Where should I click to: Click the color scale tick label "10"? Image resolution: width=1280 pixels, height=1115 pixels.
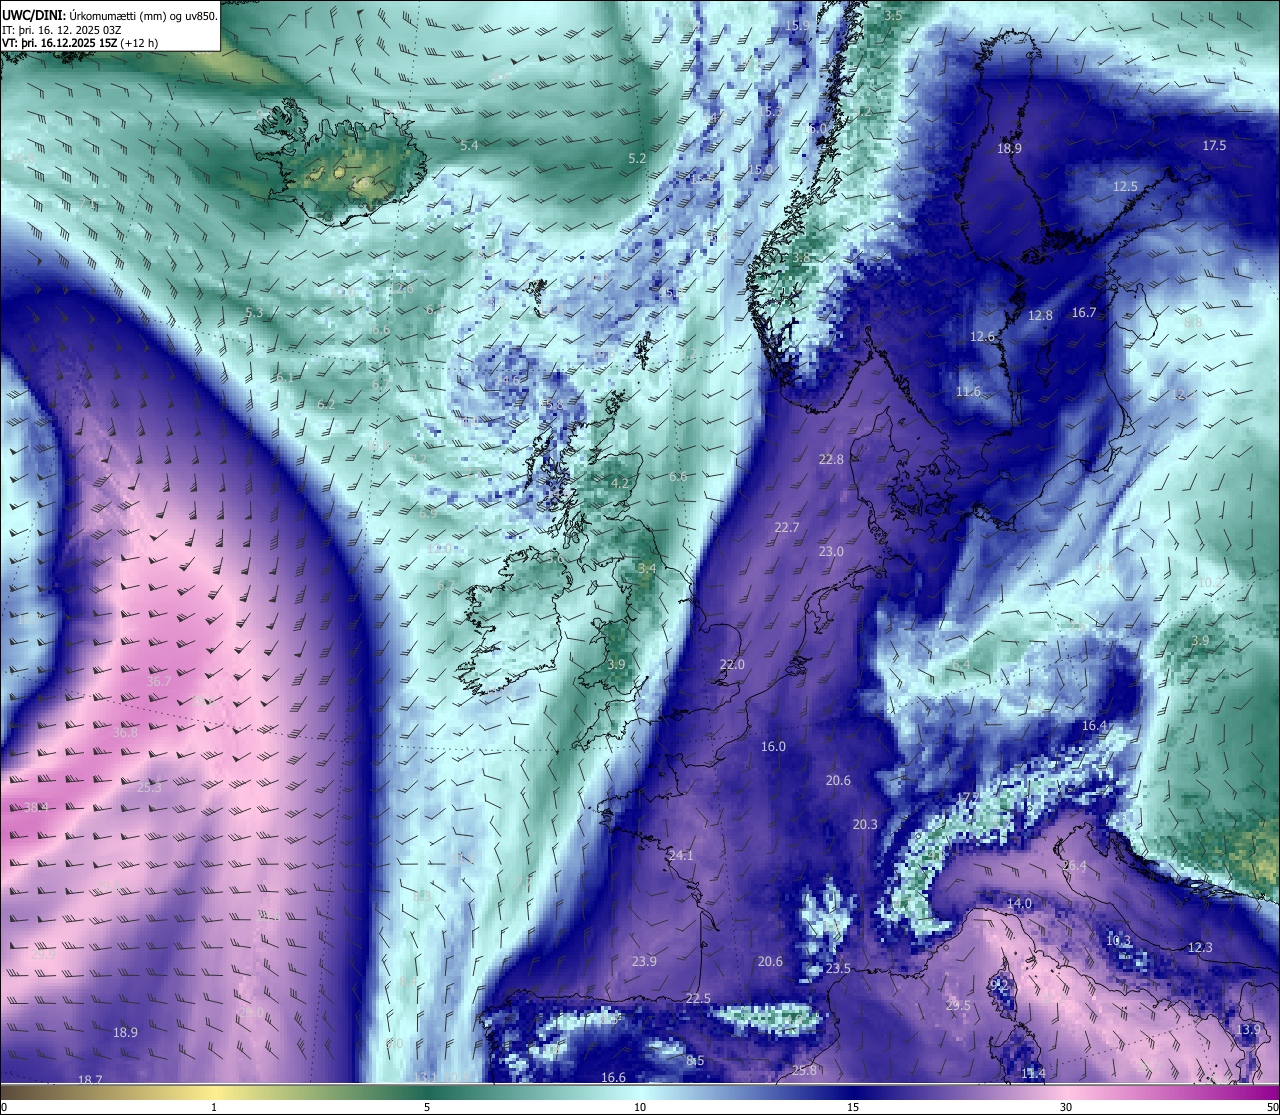[x=640, y=1107]
